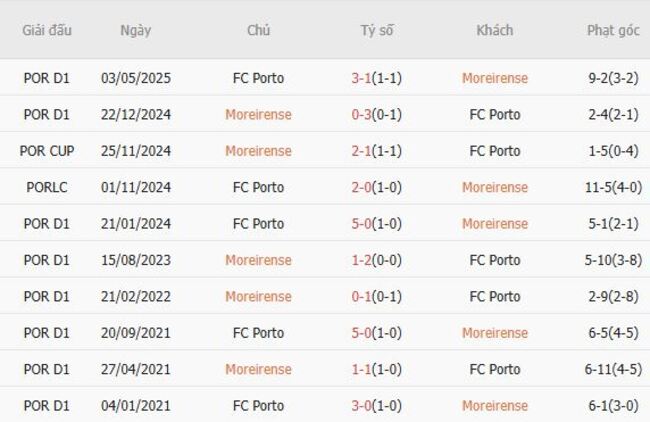Select the 'Ngày' column header
The image size is (650, 422).
point(136,30)
